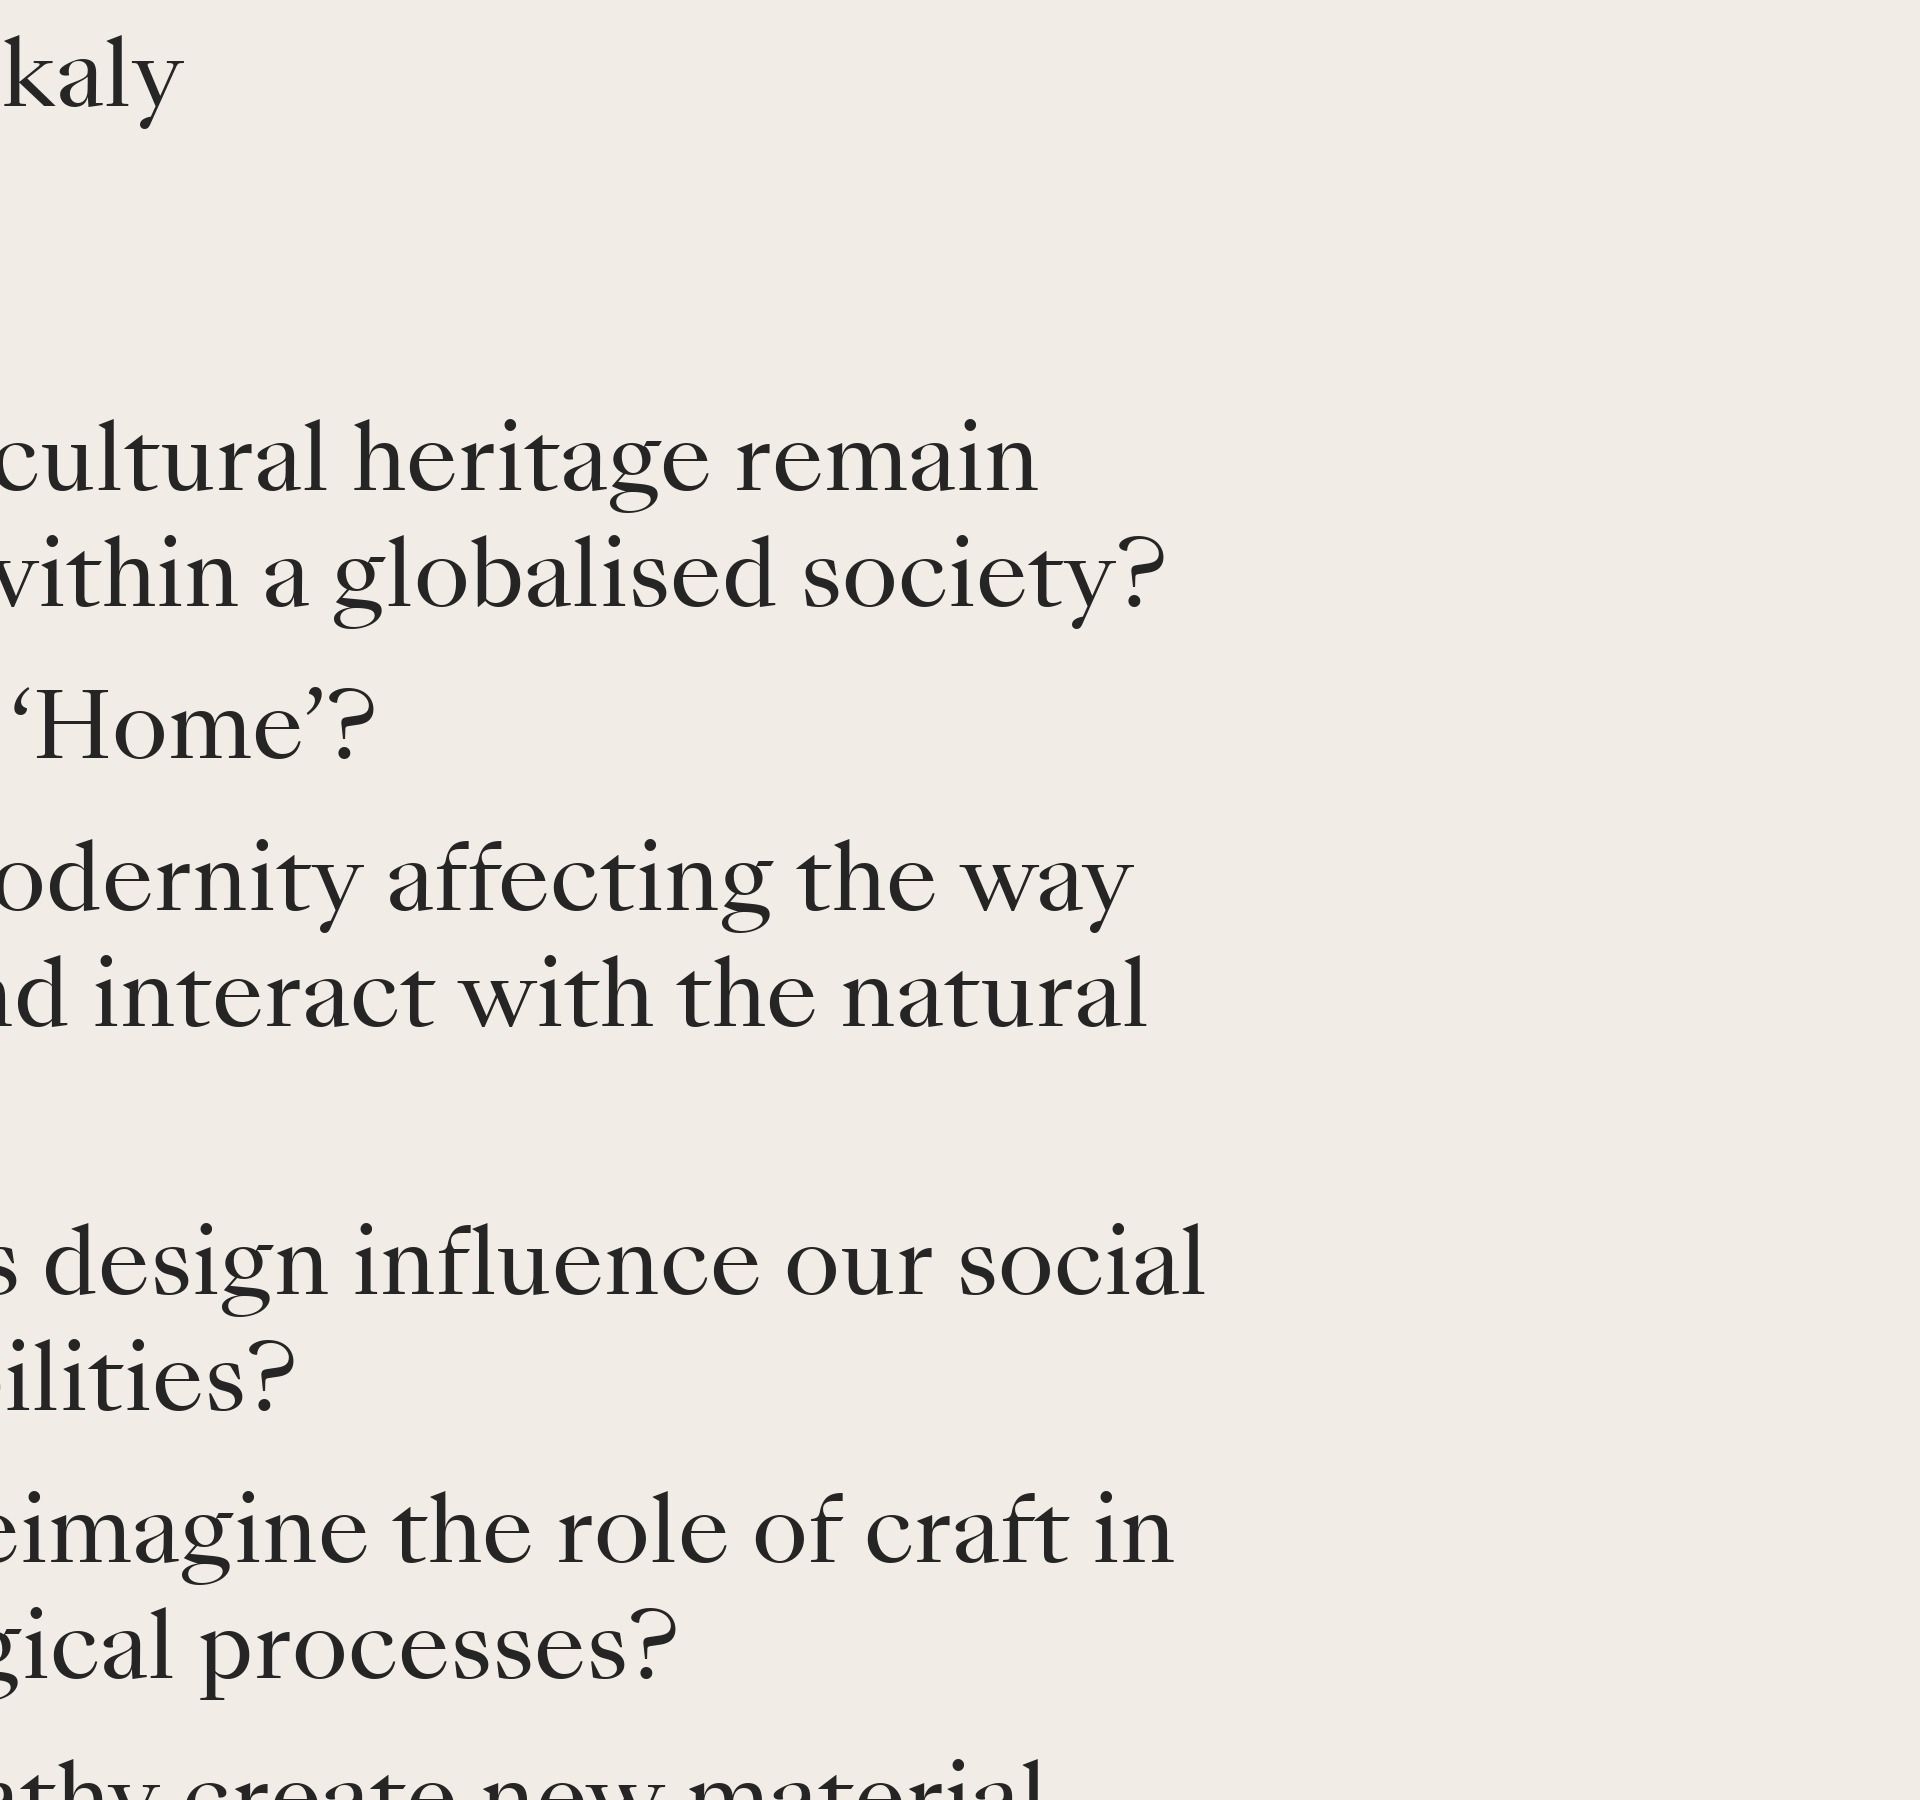Click the word "heritage"
Image resolution: width=1920 pixels, height=1800 pixels.
(531, 460)
